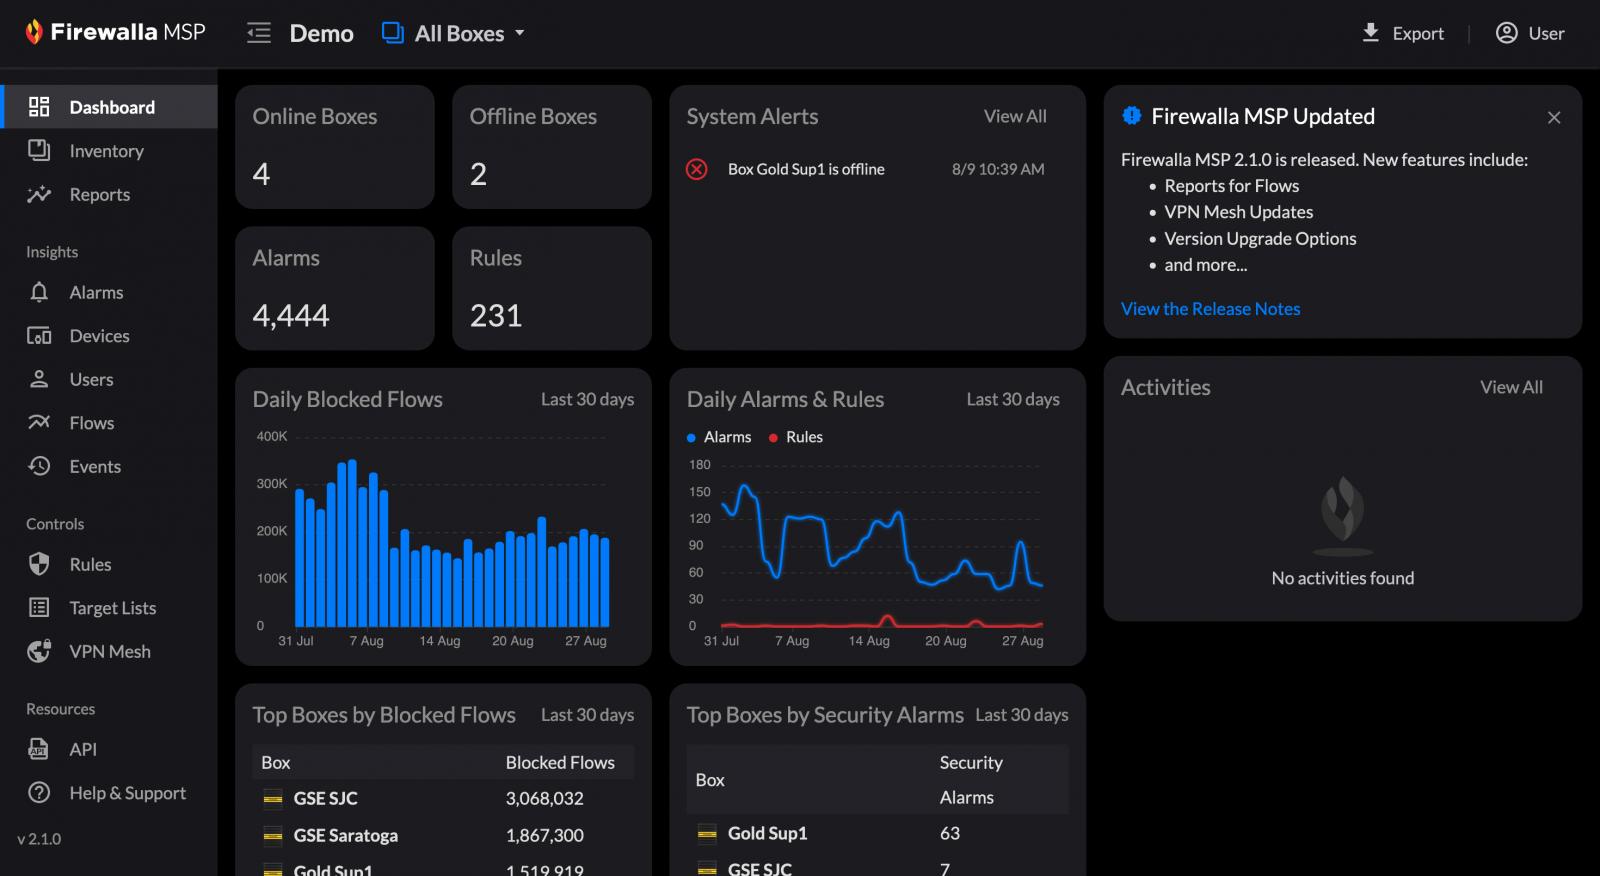
Task: Click the 'Gold Sup1' name in Security Alarms
Action: pyautogui.click(x=767, y=833)
